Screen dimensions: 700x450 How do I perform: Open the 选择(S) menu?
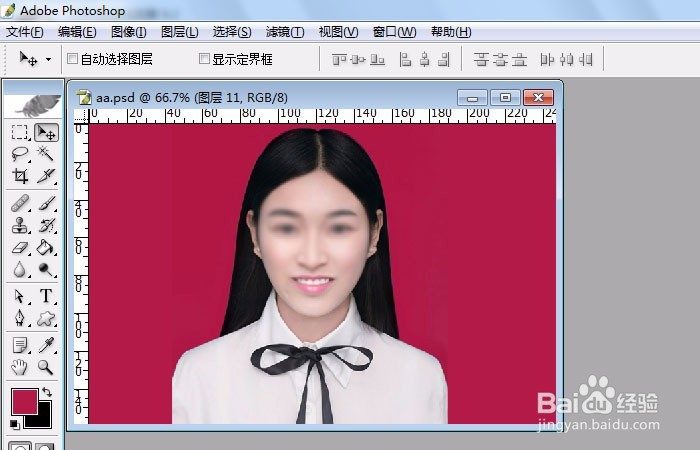click(x=232, y=32)
